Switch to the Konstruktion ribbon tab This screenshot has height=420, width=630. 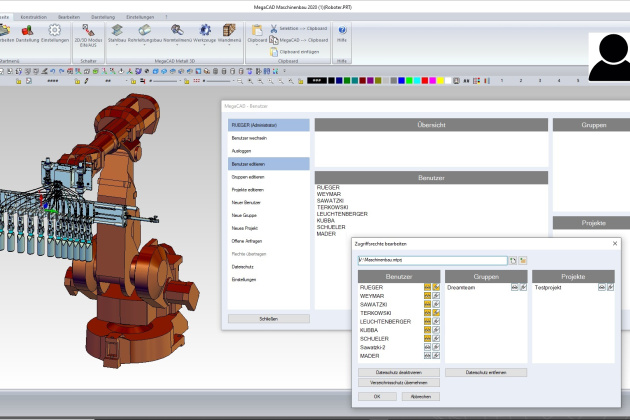point(33,16)
